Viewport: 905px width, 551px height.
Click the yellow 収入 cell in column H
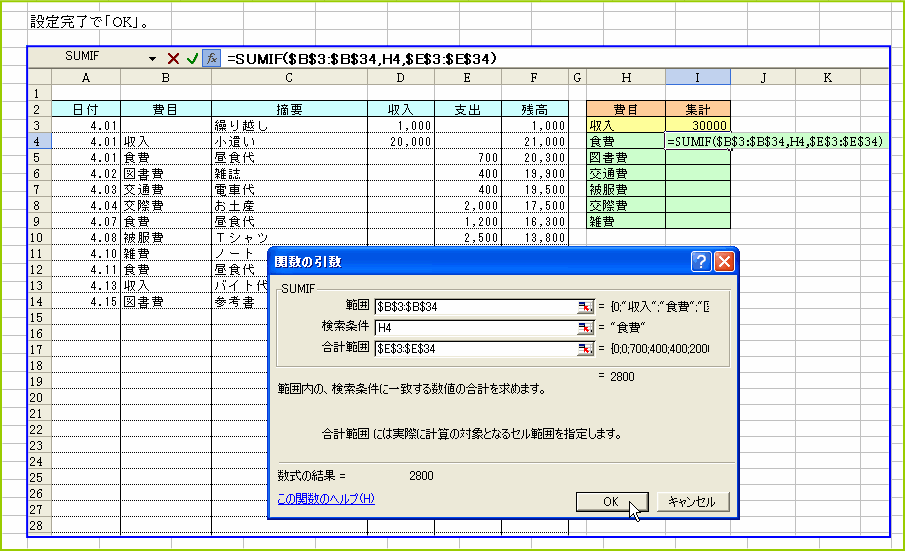click(626, 126)
